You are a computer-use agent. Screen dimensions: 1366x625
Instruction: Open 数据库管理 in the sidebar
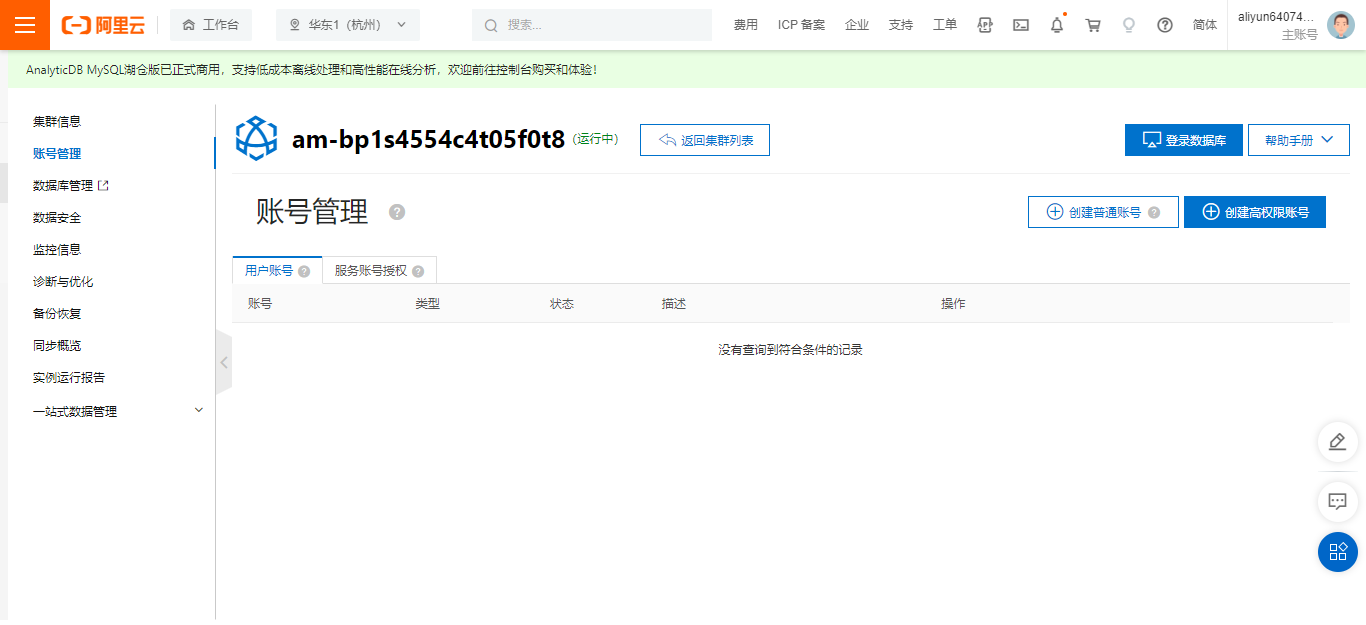coord(63,185)
